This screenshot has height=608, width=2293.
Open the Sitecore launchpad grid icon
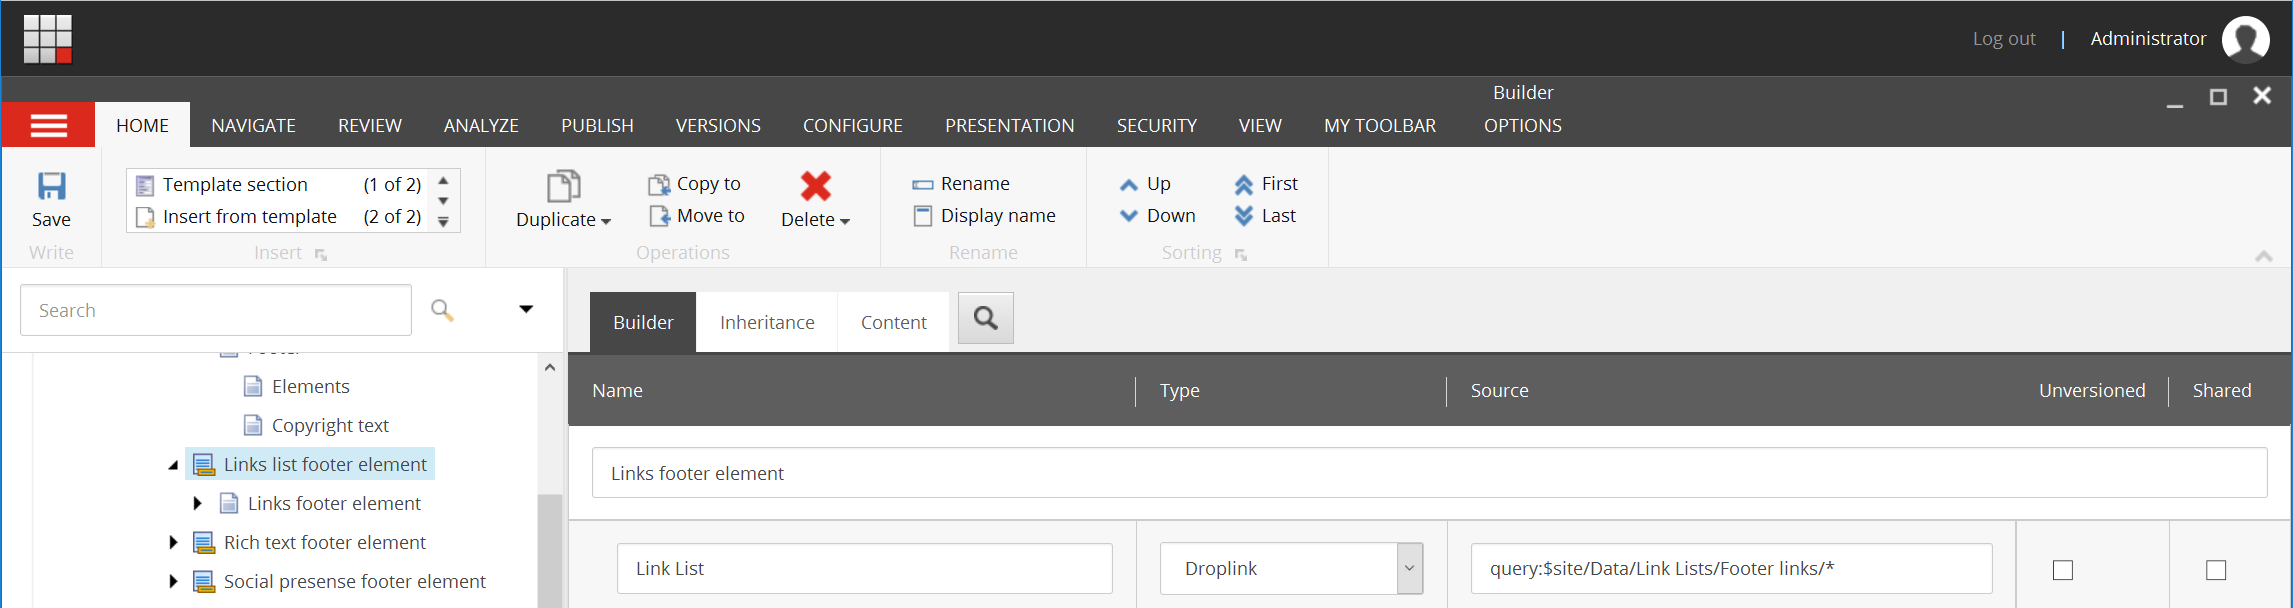point(48,39)
